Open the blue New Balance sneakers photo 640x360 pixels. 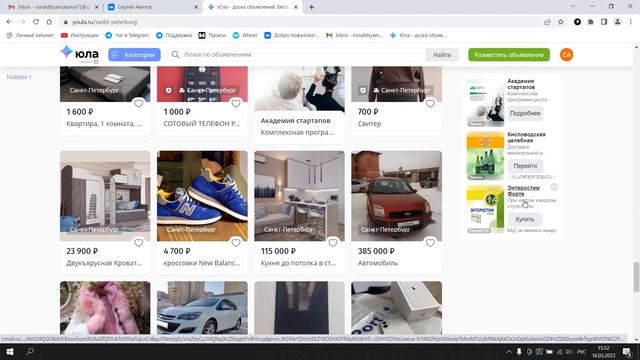tap(202, 196)
